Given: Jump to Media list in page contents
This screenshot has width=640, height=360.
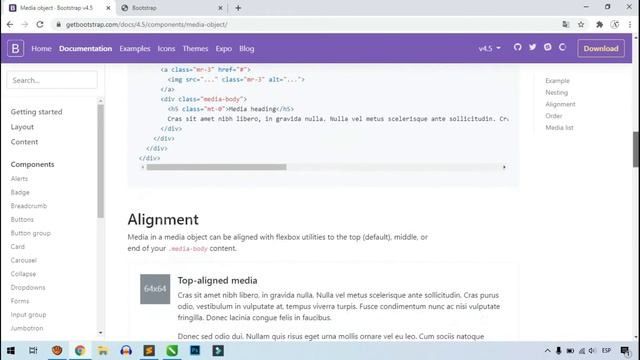Looking at the screenshot, I should [559, 128].
